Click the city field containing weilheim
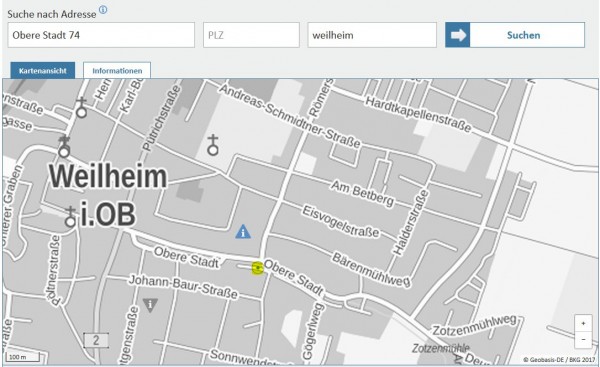Viewport: 600px width, 367px height. coord(372,35)
